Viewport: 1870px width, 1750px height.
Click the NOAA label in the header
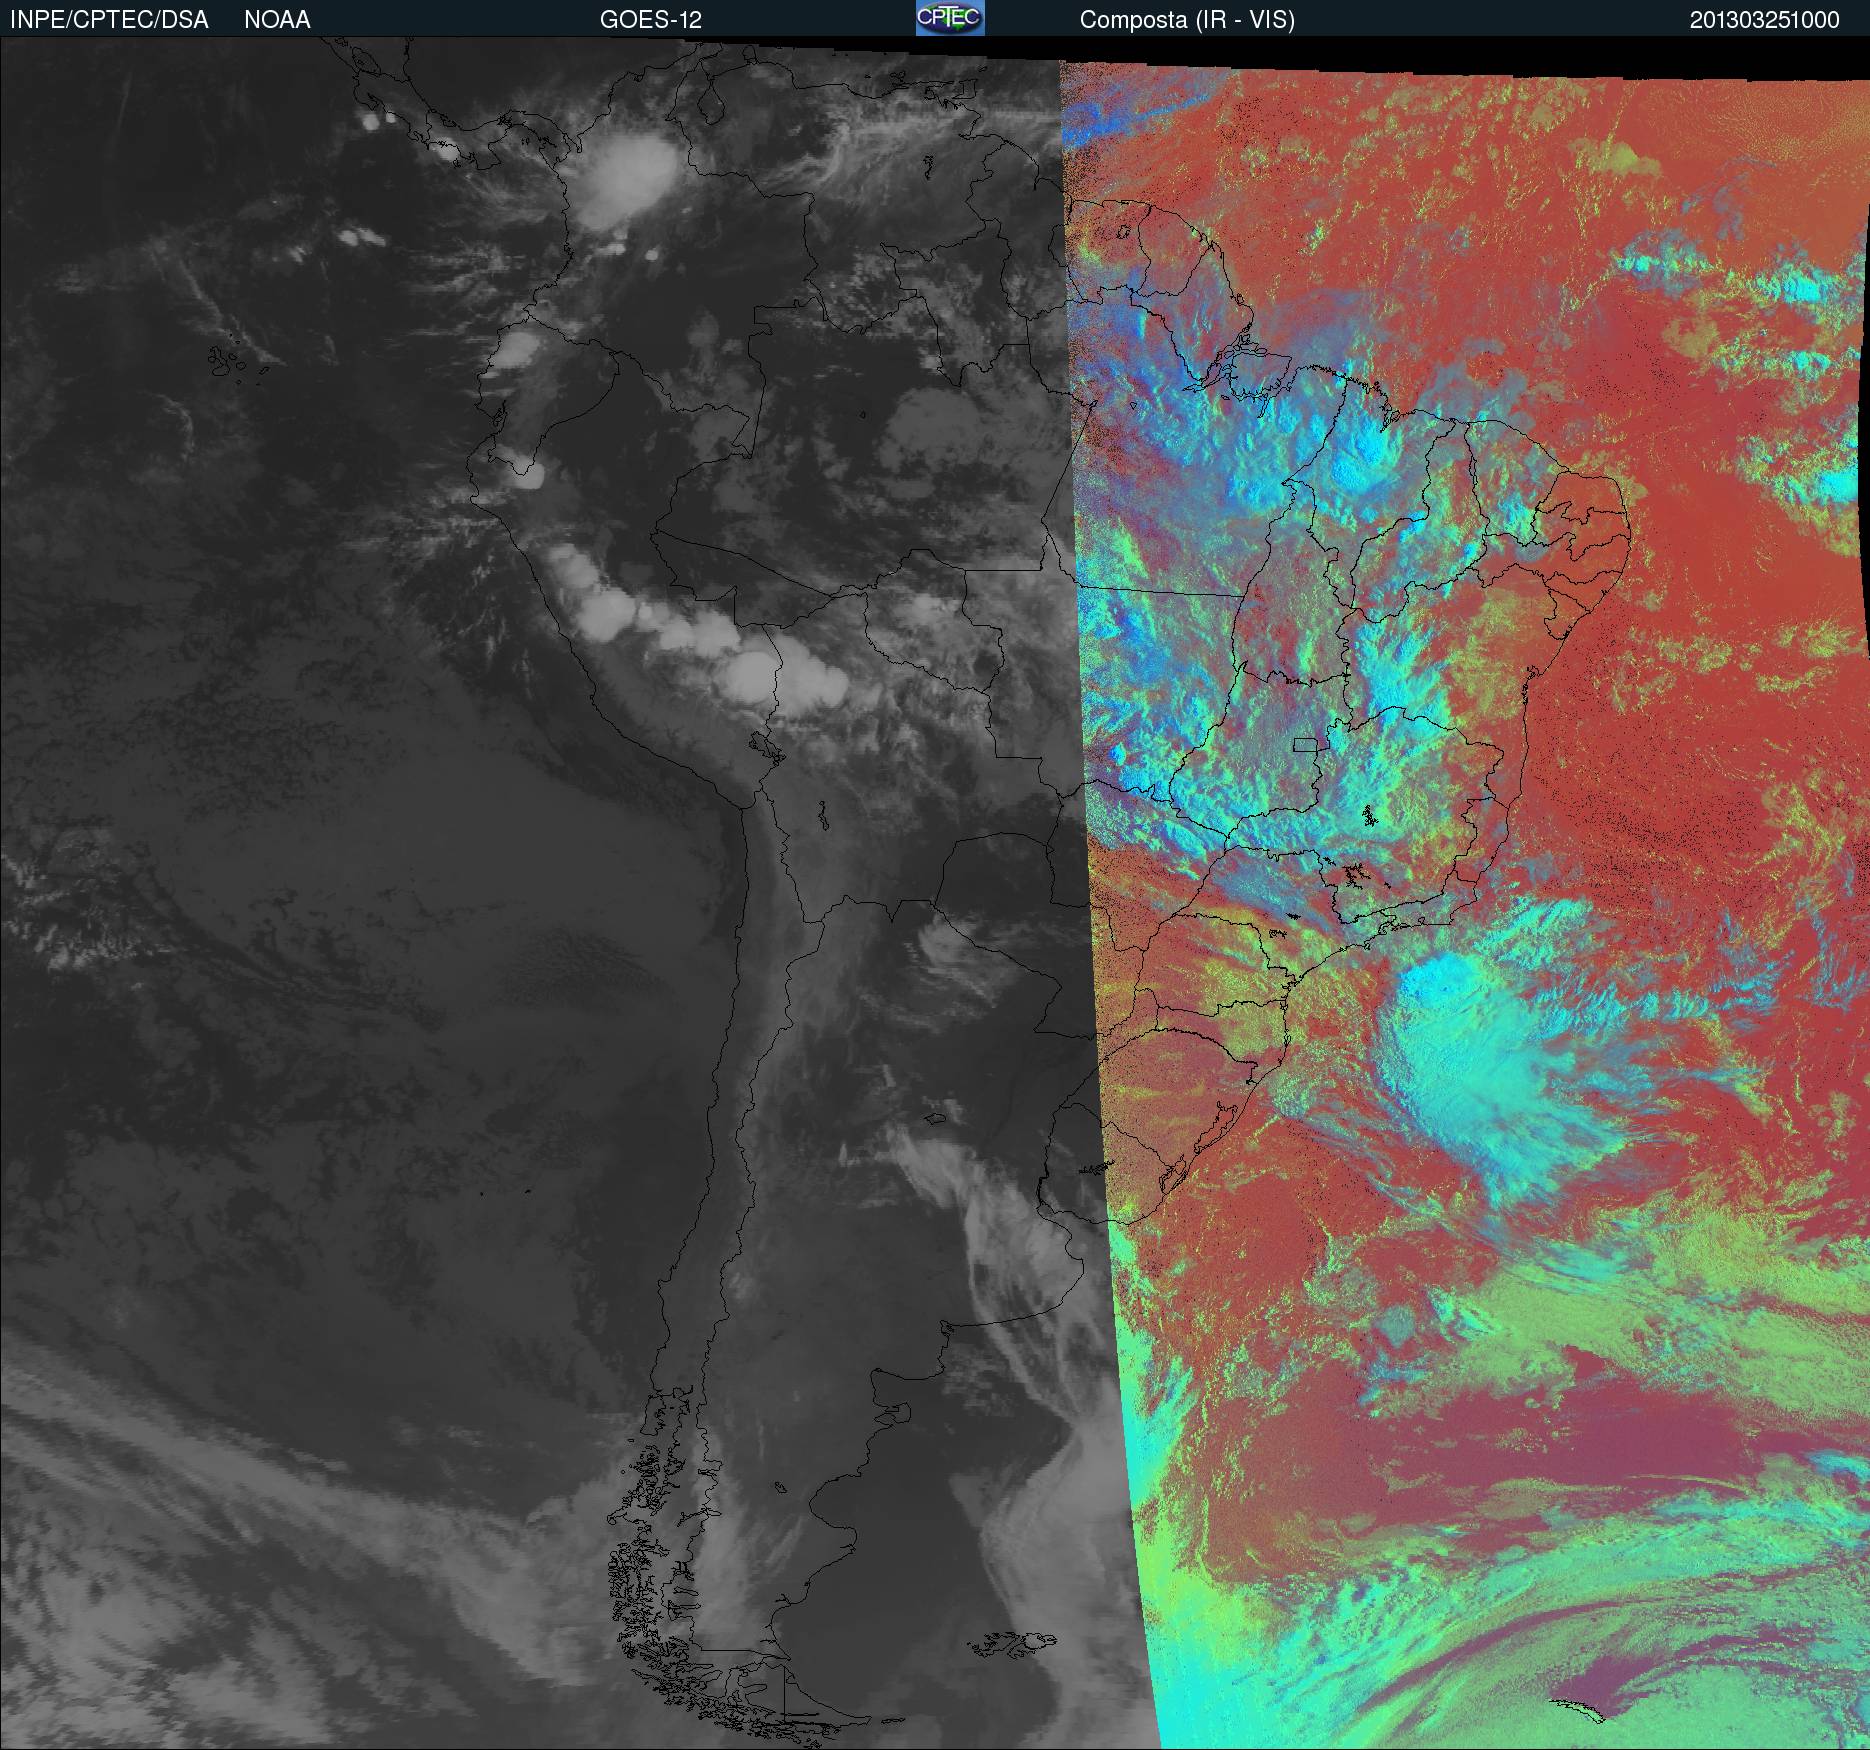click(x=278, y=20)
